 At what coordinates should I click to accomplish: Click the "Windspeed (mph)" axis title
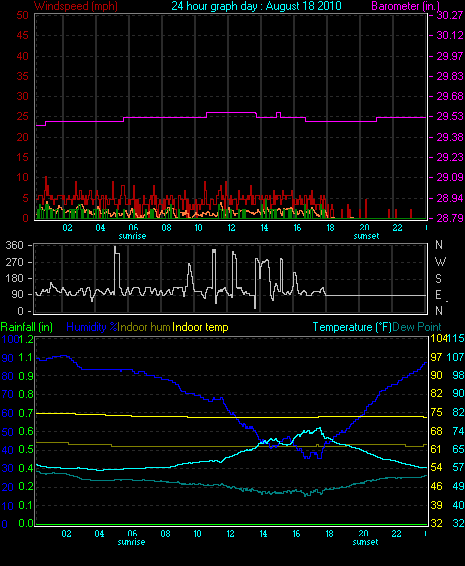(x=76, y=6)
